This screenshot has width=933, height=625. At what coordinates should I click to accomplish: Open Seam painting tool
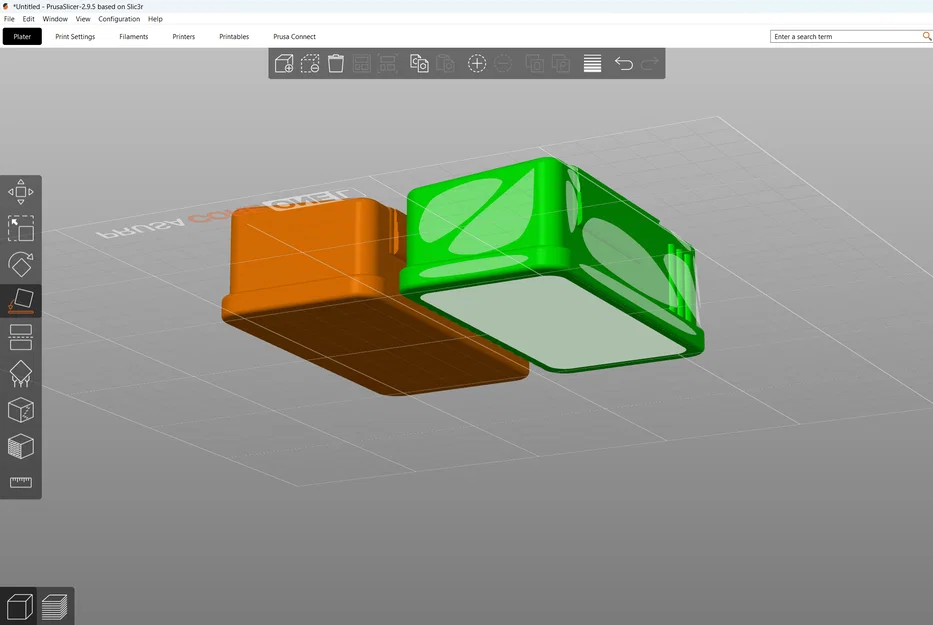[21, 410]
